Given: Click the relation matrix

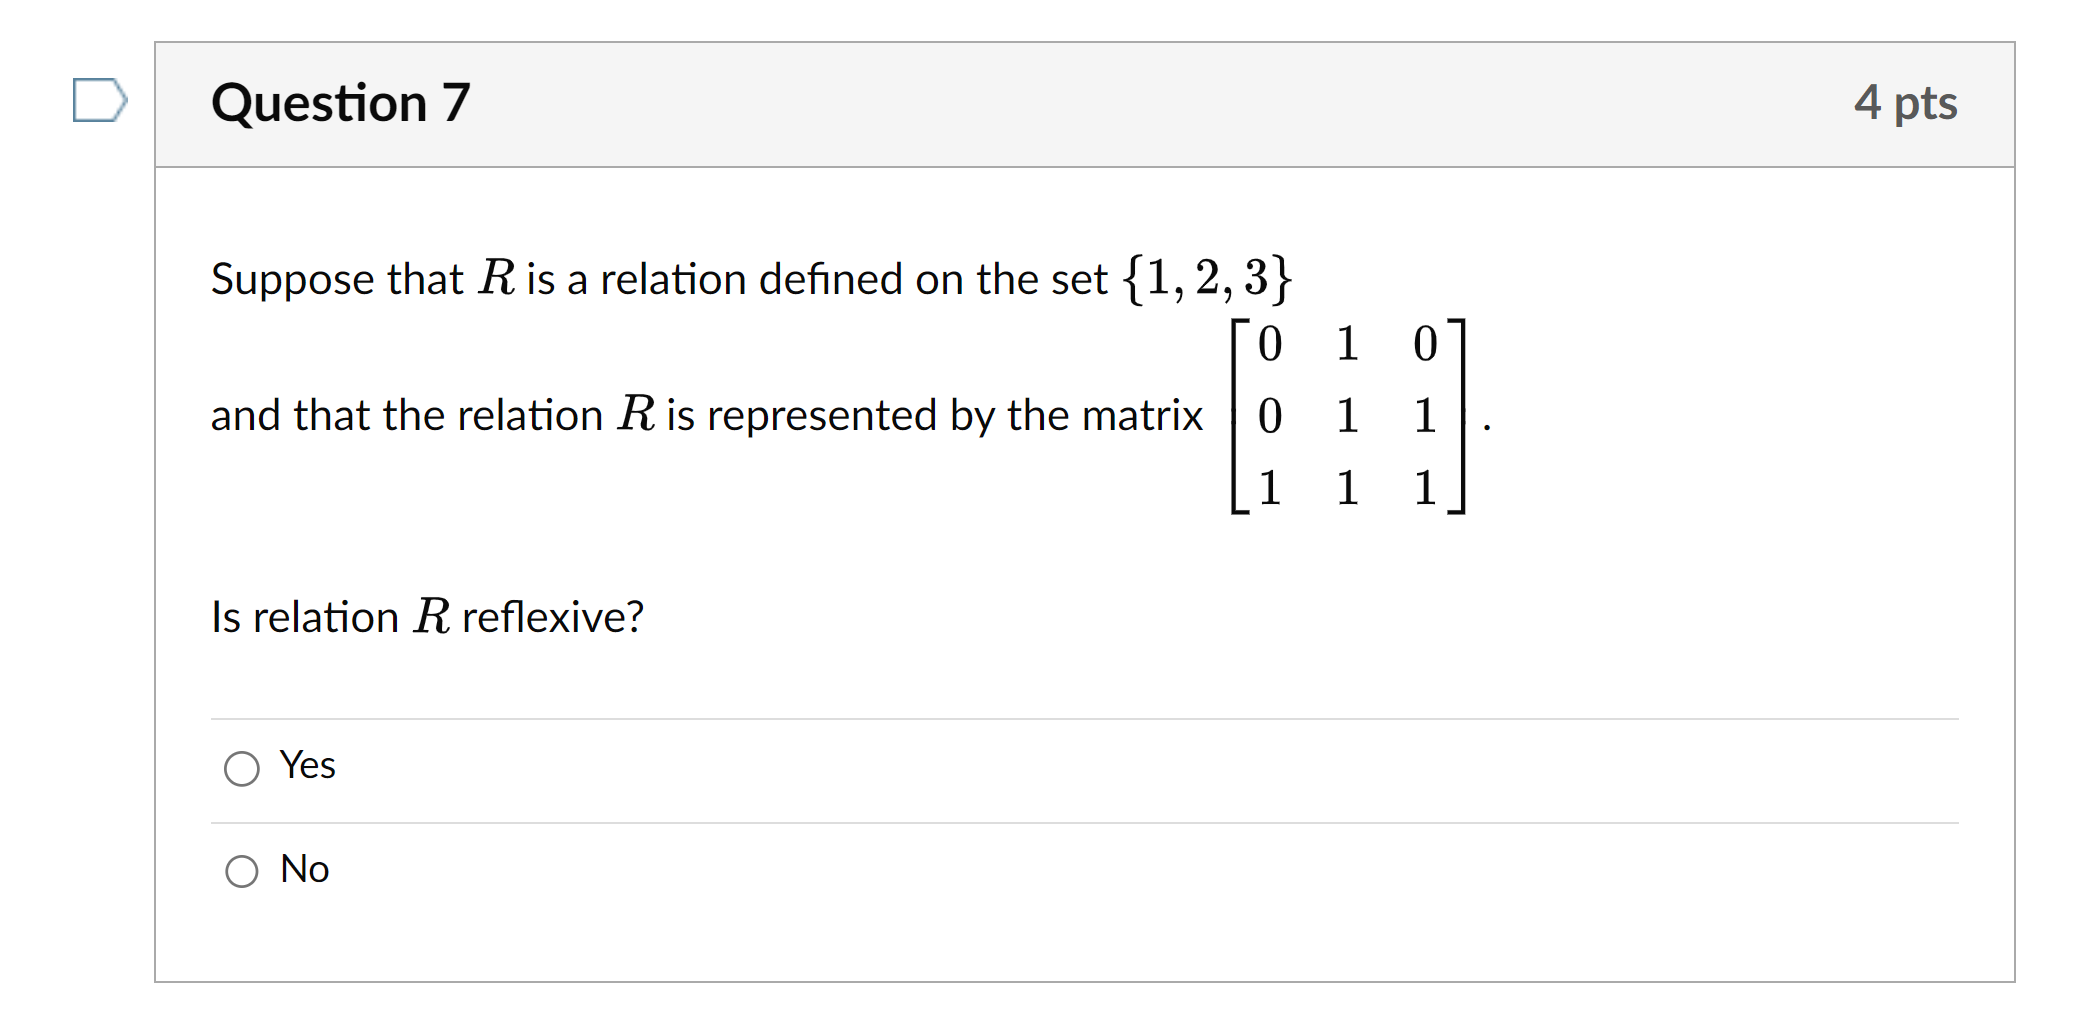Looking at the screenshot, I should click(1348, 416).
